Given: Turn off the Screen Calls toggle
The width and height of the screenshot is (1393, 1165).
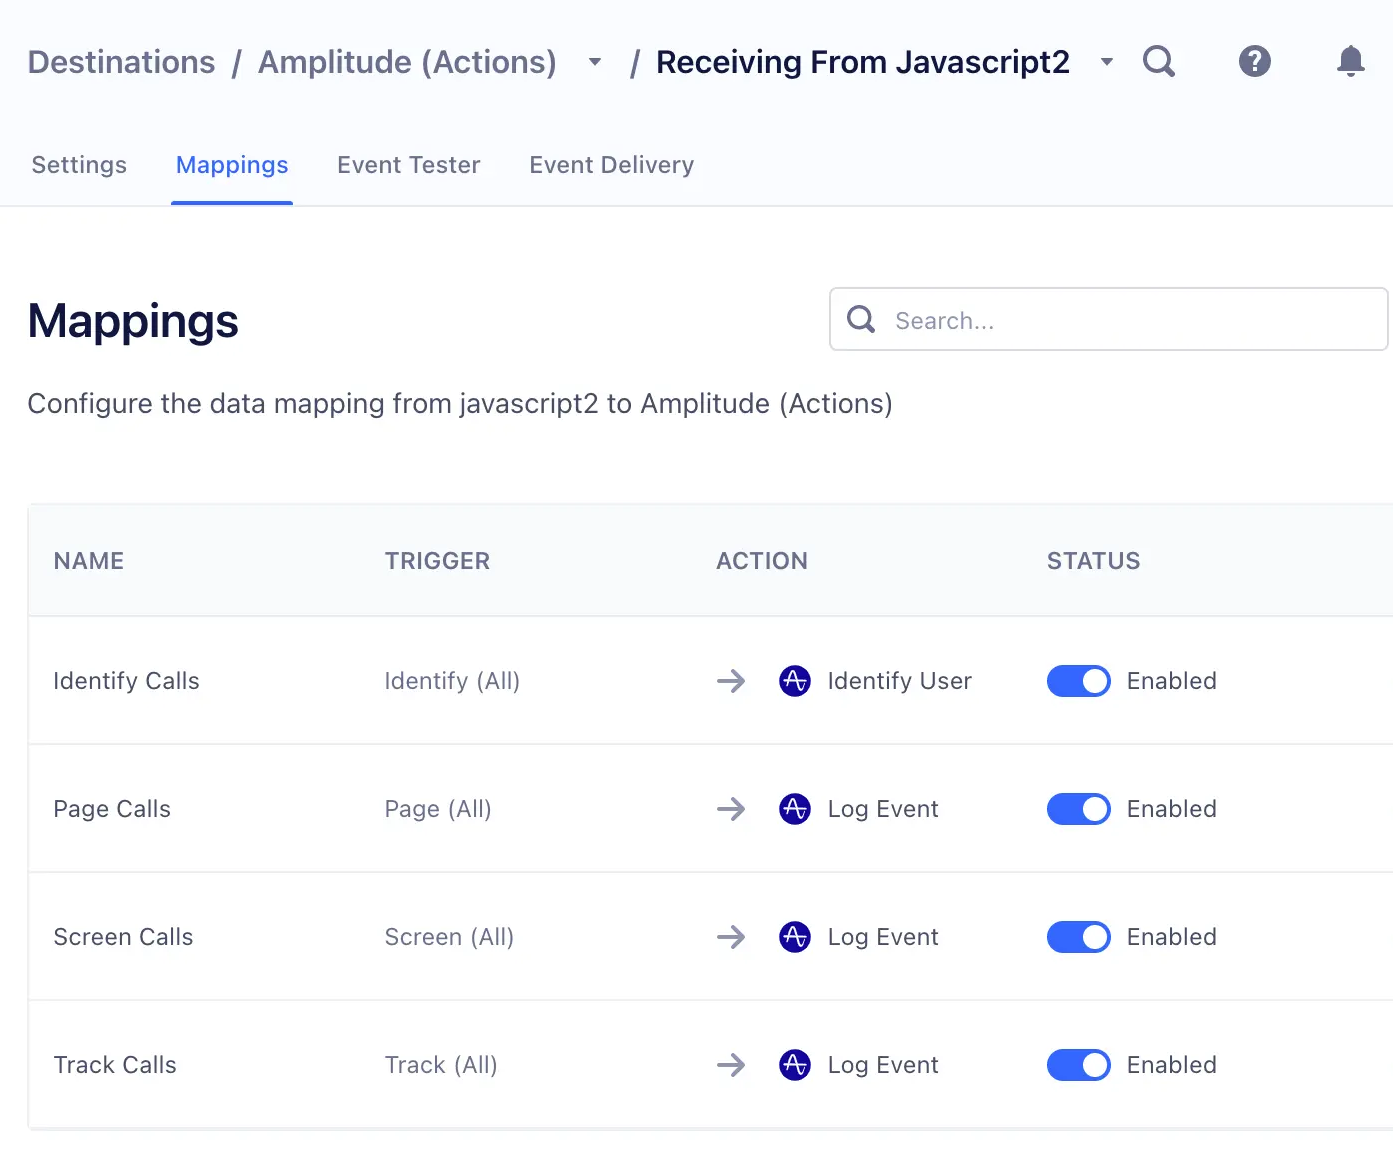Looking at the screenshot, I should [1079, 937].
